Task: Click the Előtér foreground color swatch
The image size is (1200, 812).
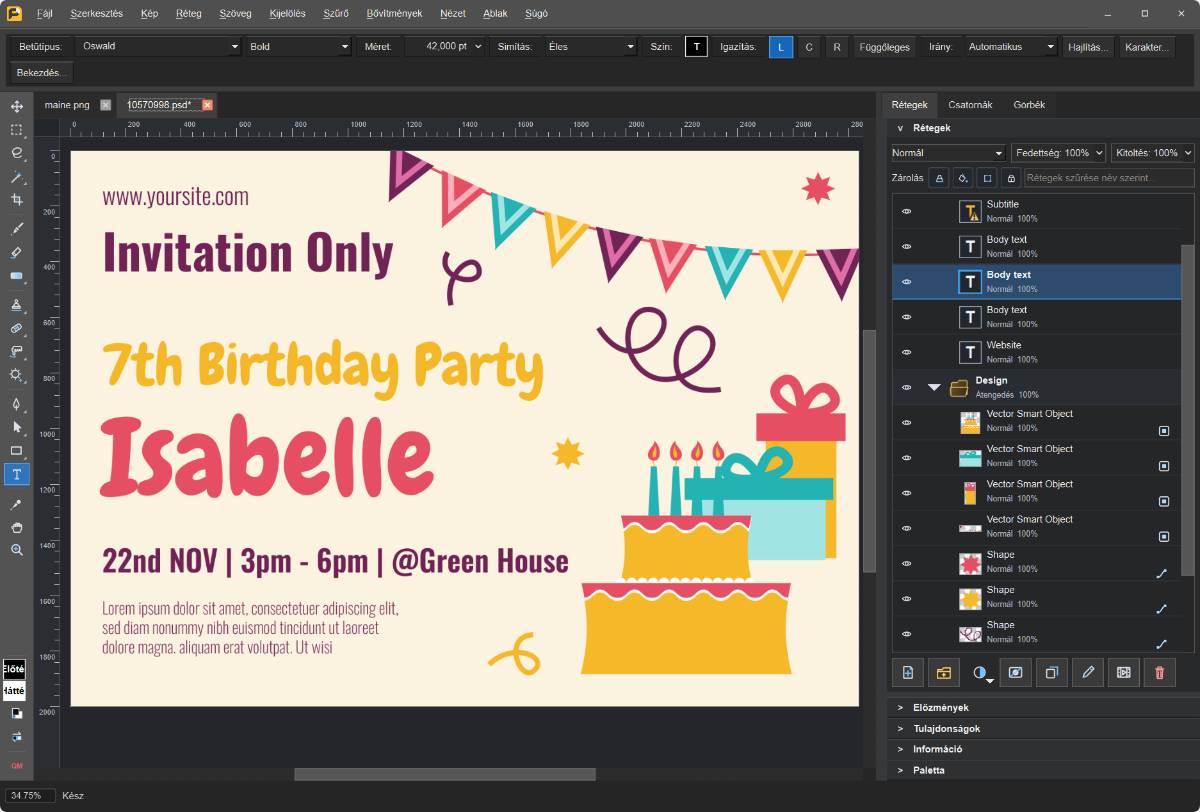Action: (14, 669)
